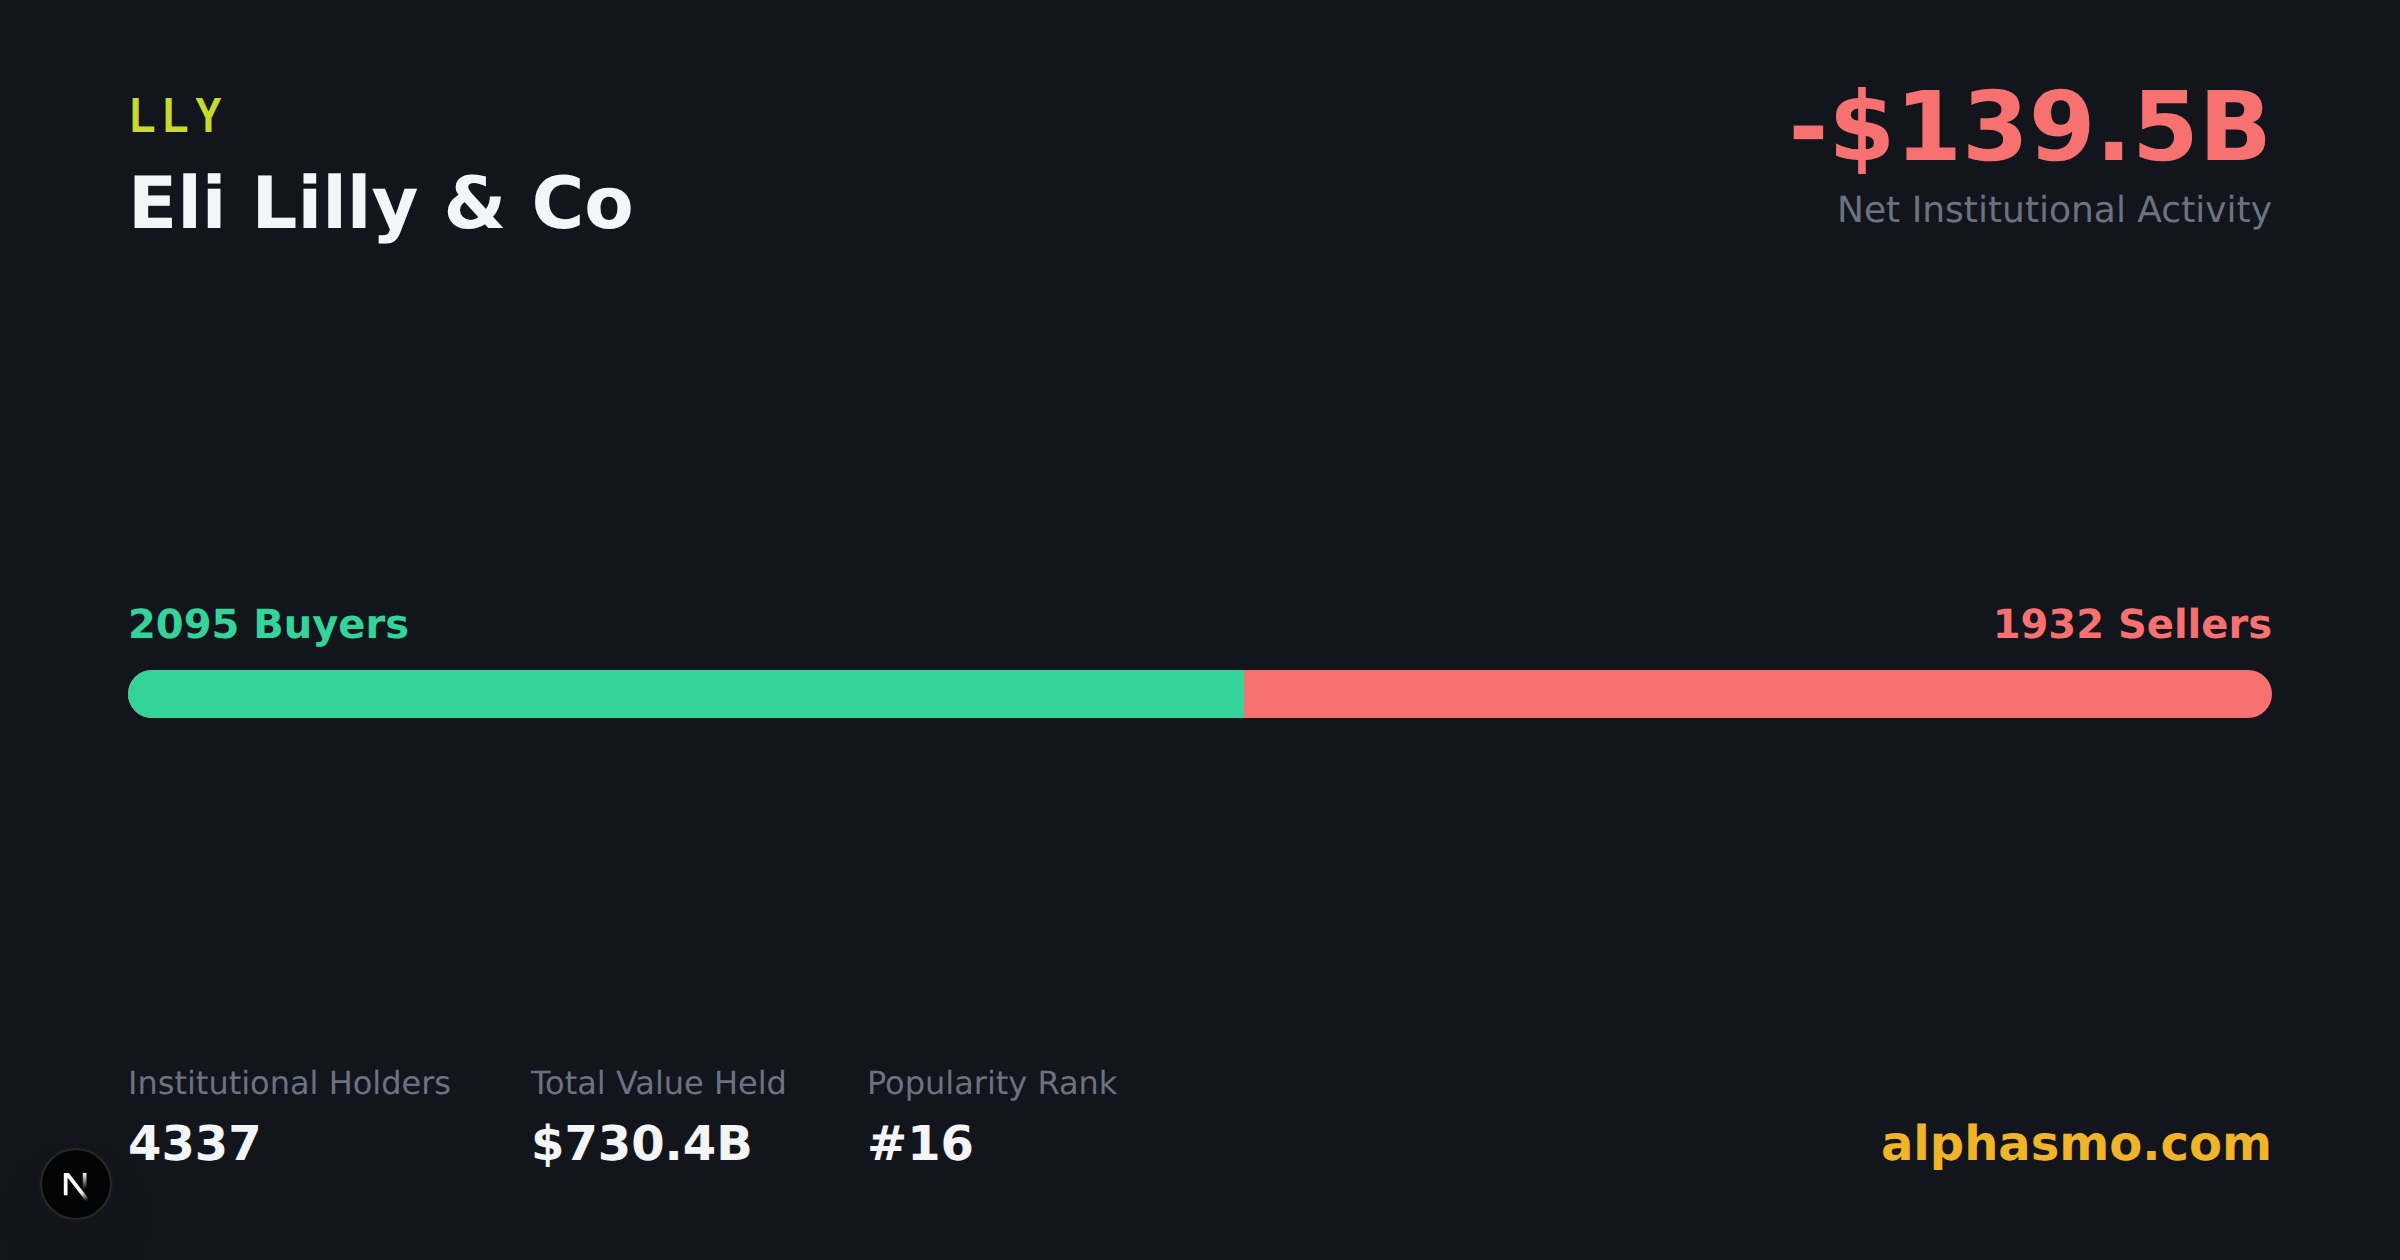Click the $730.4B value figure
This screenshot has width=2400, height=1260.
[x=641, y=1143]
